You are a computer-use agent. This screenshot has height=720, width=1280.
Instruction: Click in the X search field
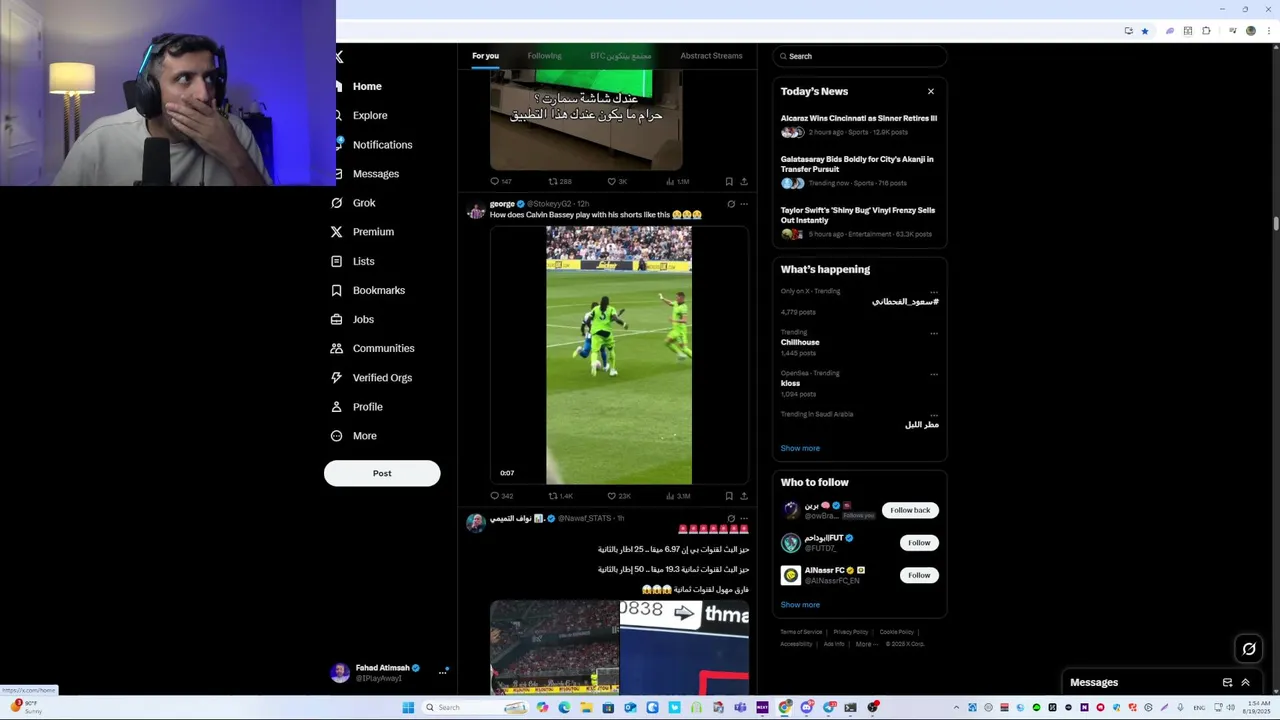(860, 56)
